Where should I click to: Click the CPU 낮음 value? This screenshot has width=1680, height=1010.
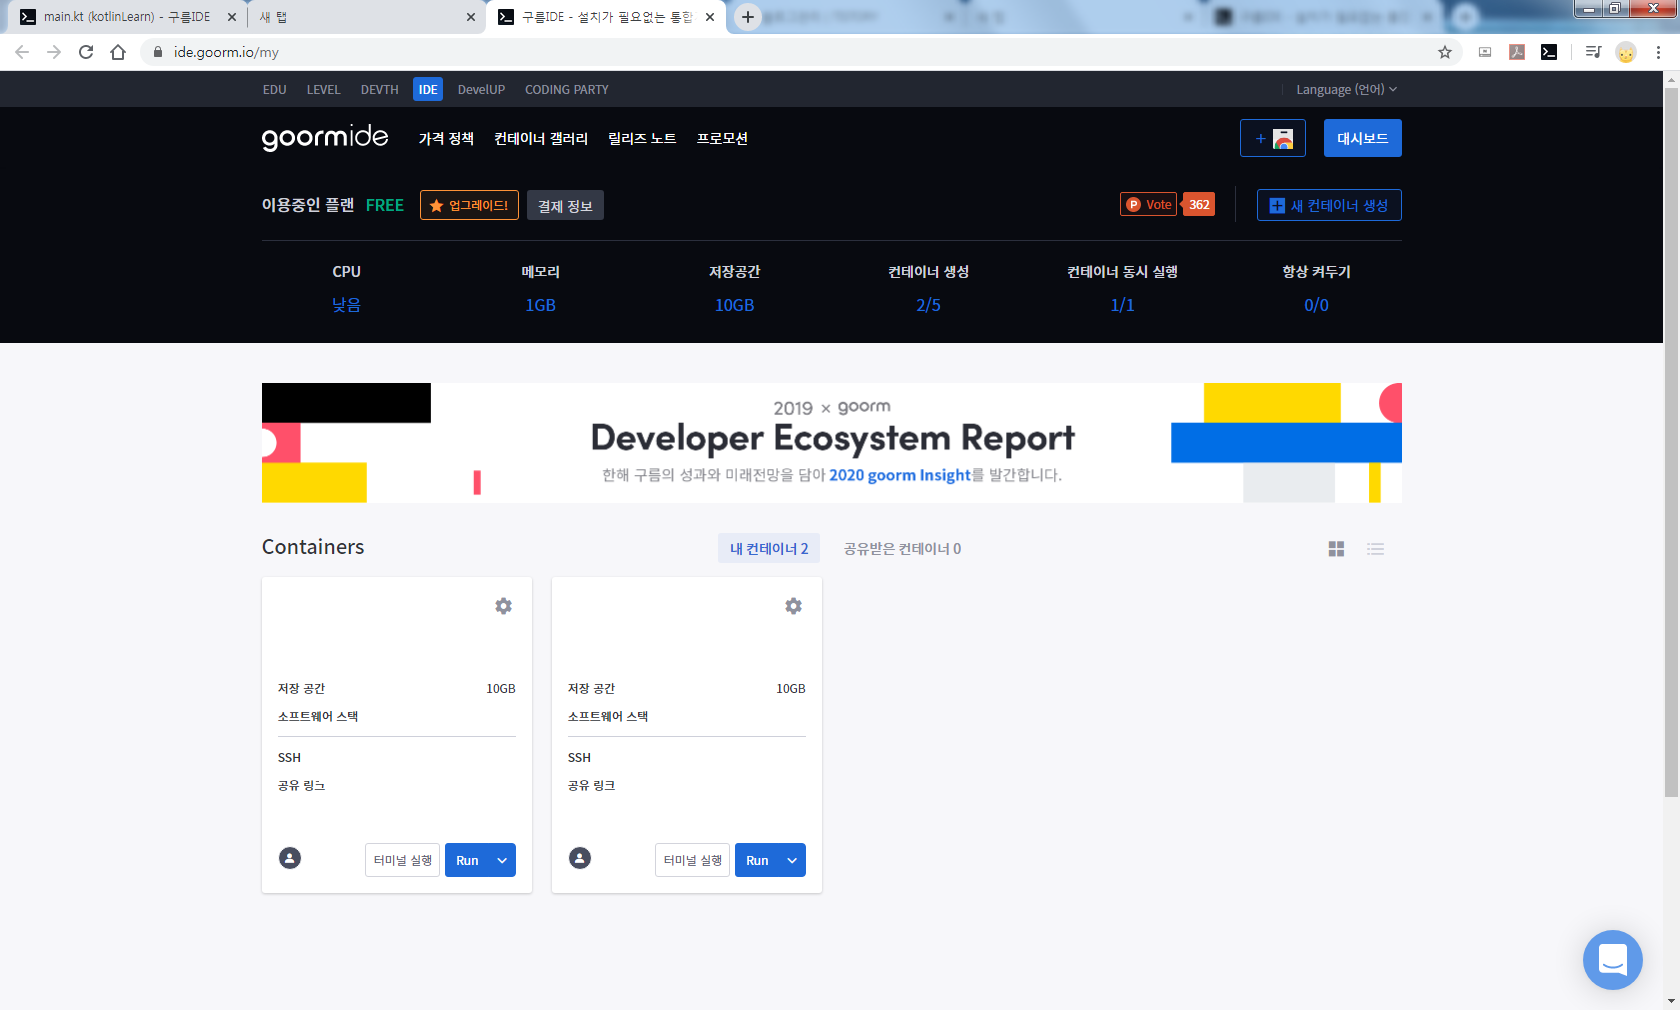[347, 305]
